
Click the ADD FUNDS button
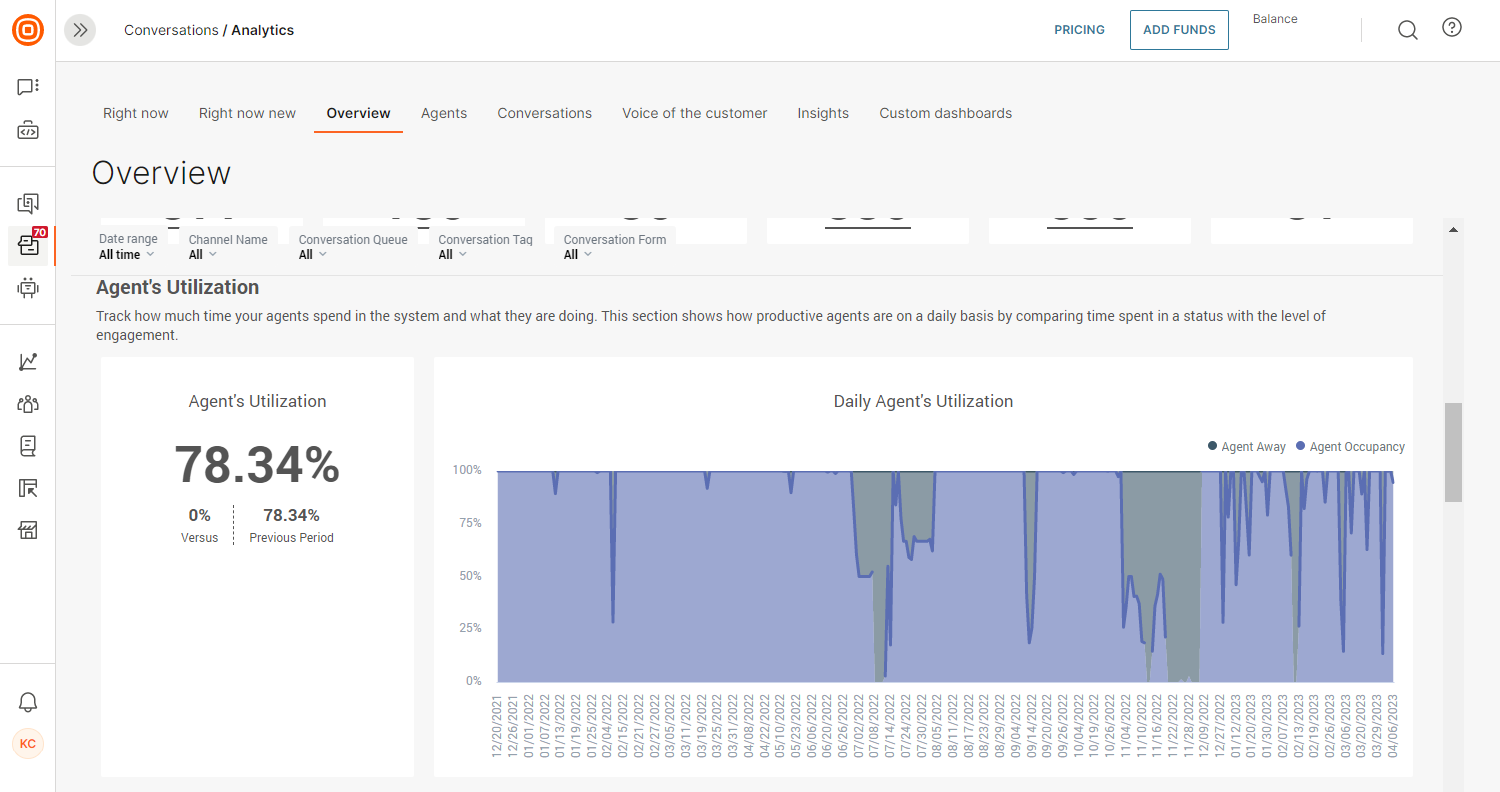[x=1178, y=30]
